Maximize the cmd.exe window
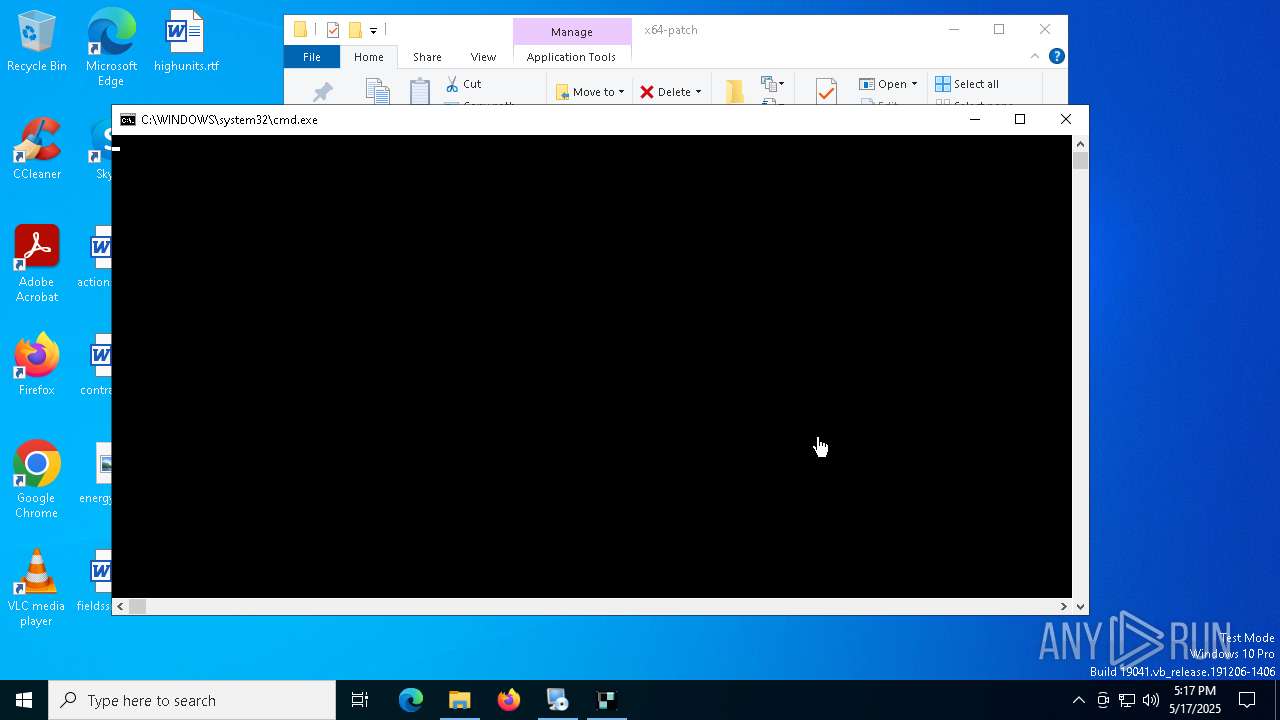This screenshot has width=1280, height=720. (1020, 120)
